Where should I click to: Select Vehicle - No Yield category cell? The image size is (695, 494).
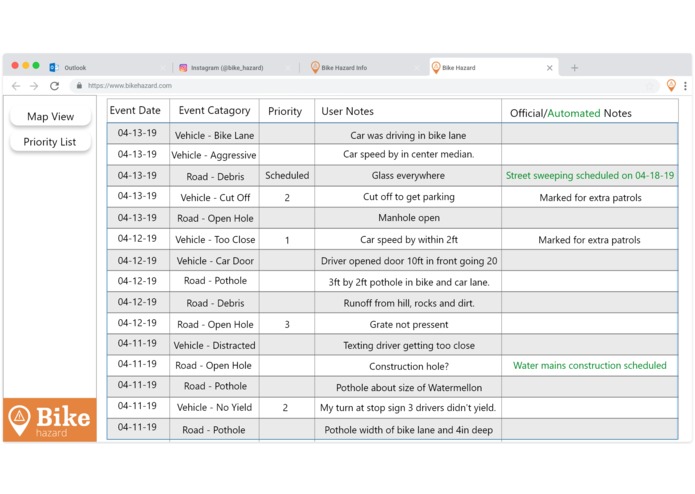coord(215,407)
